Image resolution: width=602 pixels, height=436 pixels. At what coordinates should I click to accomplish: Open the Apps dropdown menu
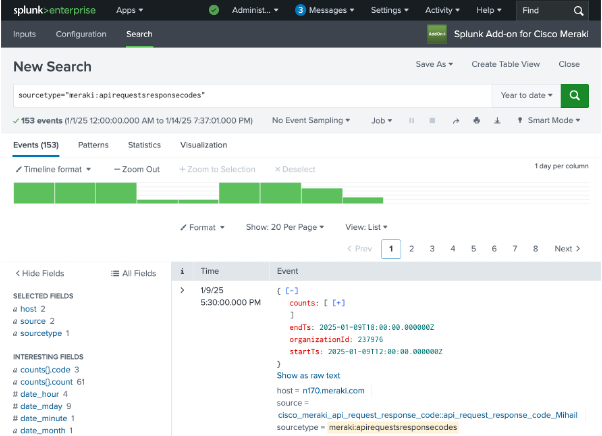coord(130,10)
